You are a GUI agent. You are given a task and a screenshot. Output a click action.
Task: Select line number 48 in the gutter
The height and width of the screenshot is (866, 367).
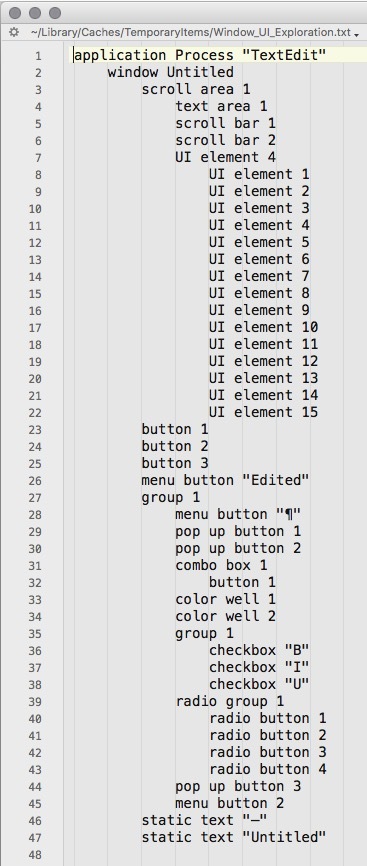pos(35,855)
